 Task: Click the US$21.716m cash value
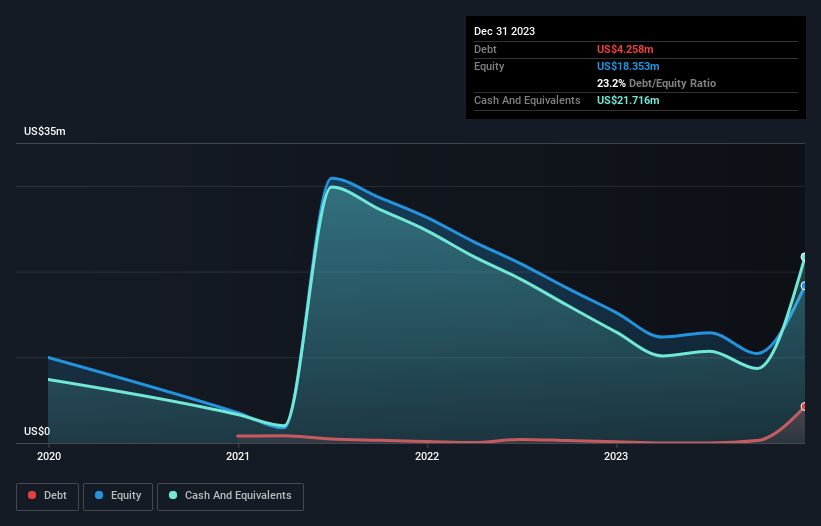pos(628,100)
